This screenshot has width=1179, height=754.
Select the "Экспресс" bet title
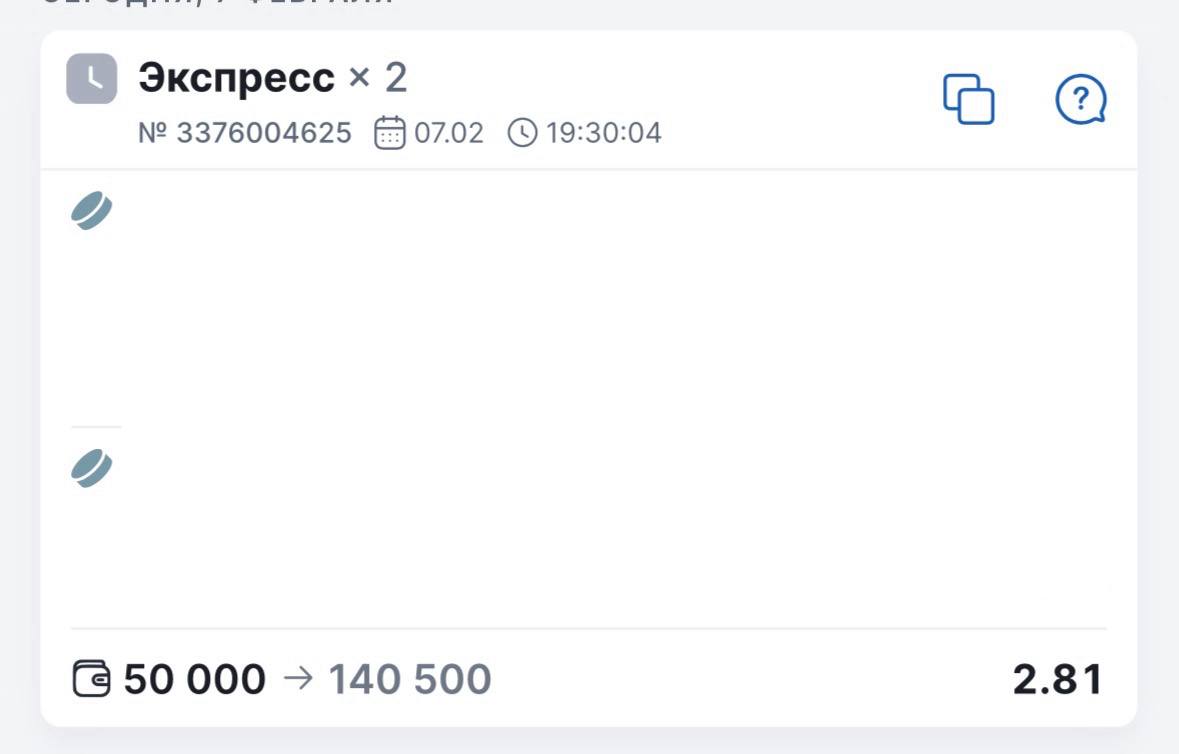click(x=236, y=79)
